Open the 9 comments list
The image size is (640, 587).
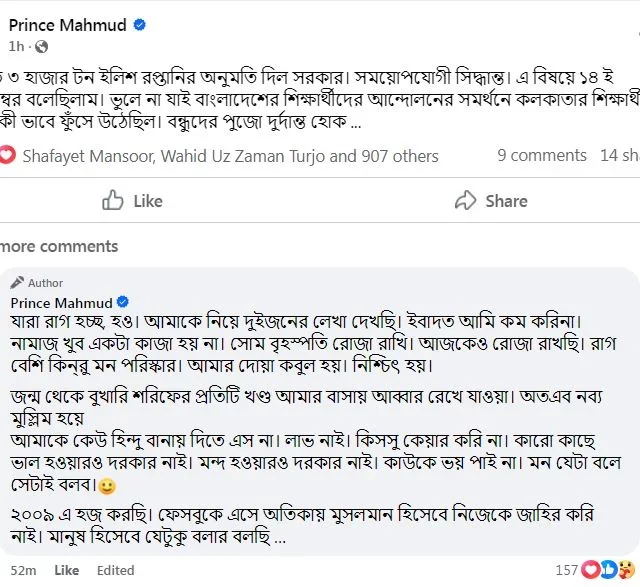tap(542, 156)
